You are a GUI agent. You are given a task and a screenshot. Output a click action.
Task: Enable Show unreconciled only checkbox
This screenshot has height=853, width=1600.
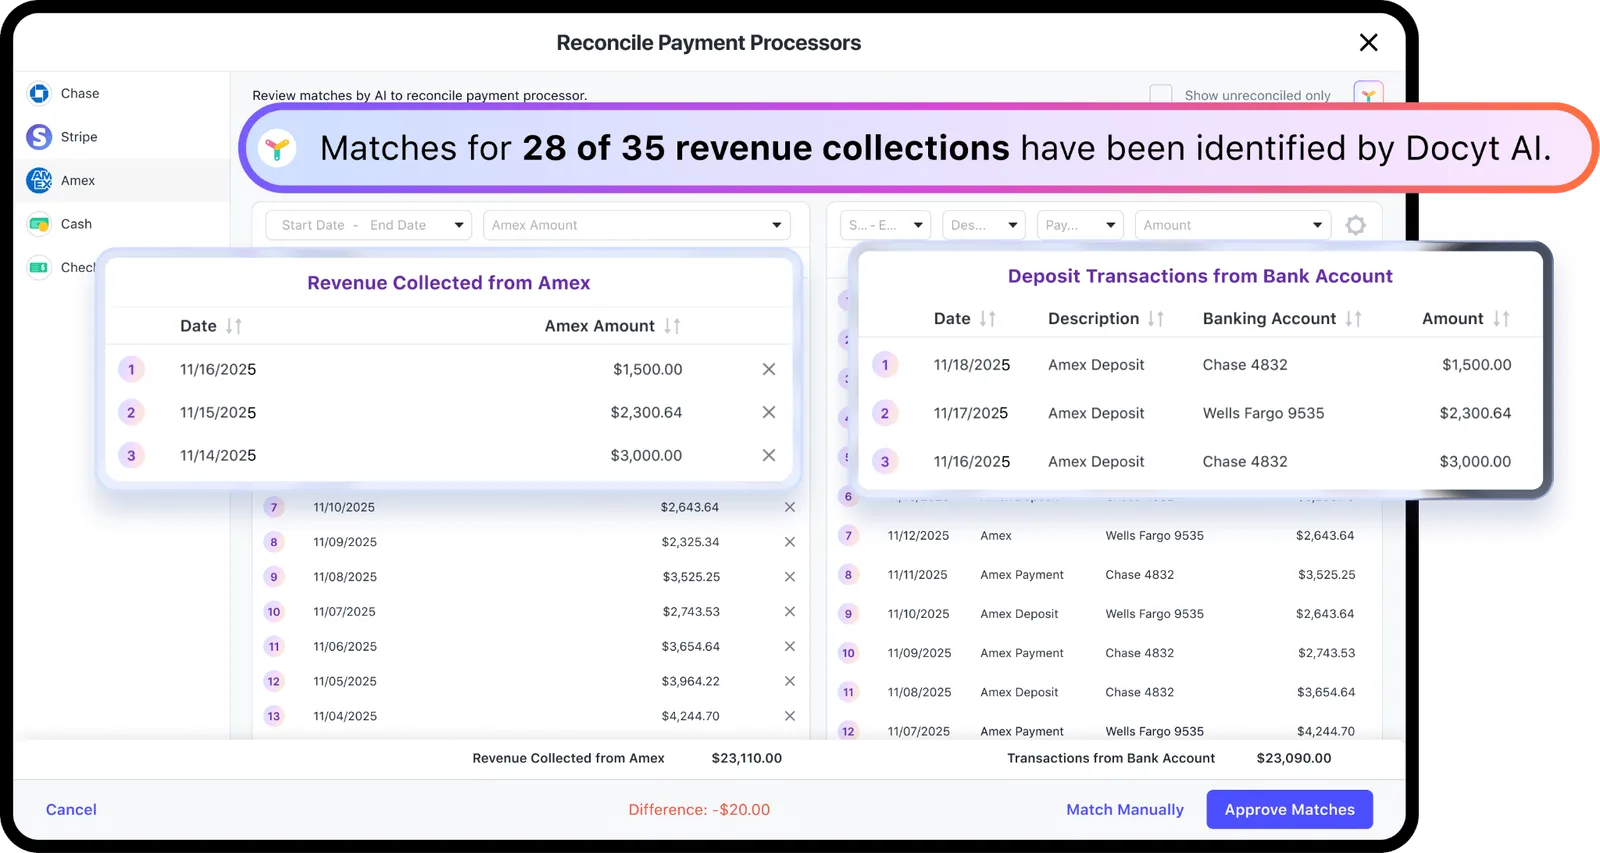[1161, 95]
